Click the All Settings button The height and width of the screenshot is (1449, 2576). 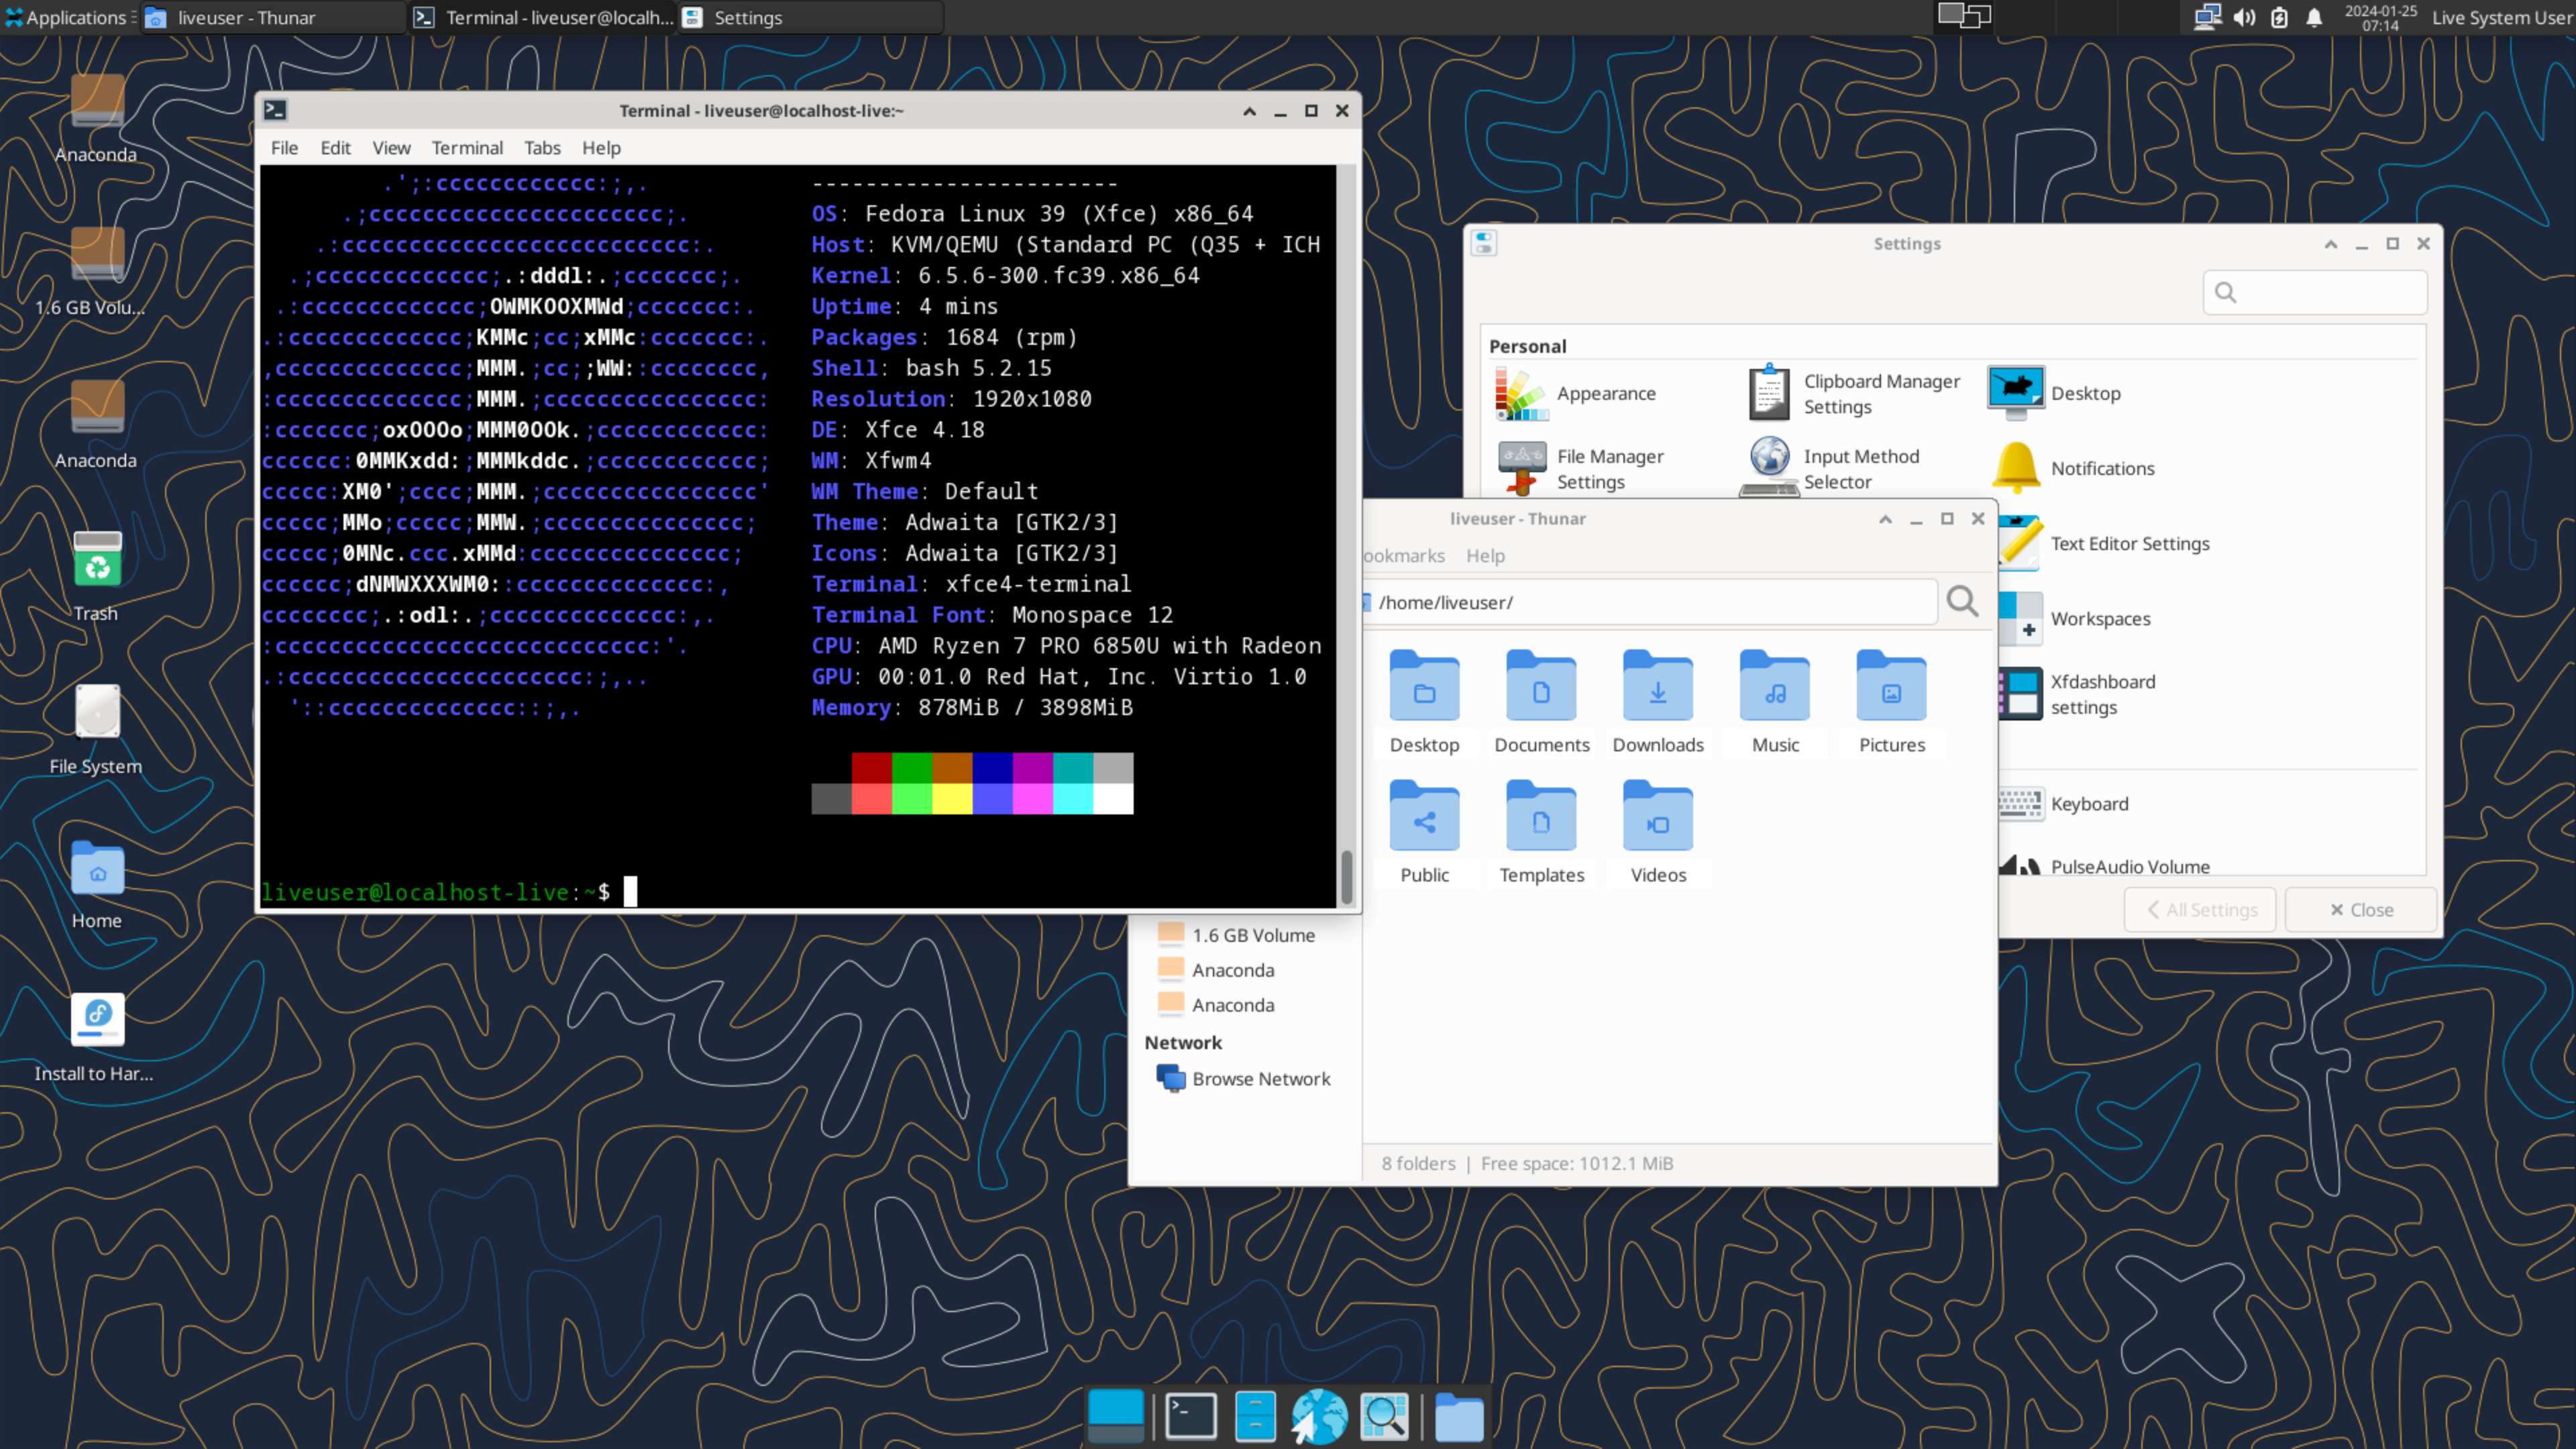(x=2201, y=908)
